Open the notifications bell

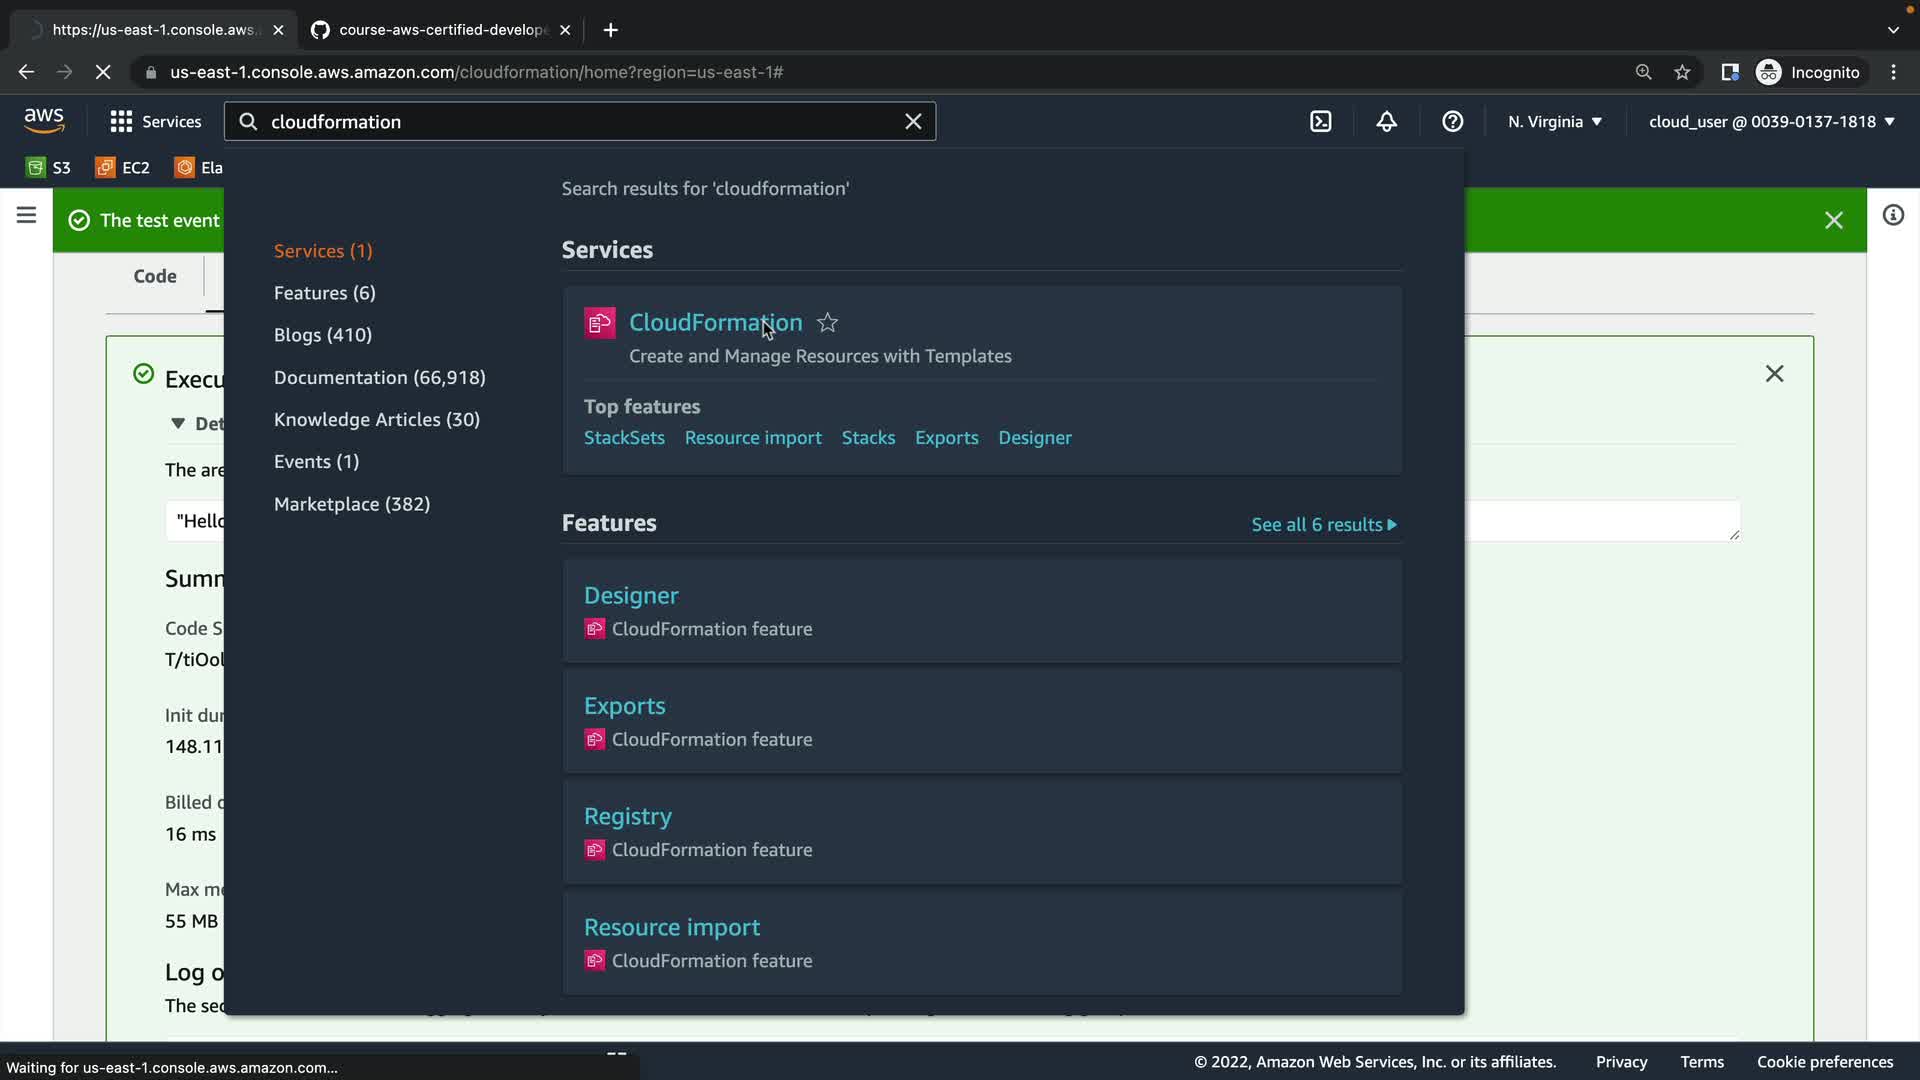tap(1386, 121)
